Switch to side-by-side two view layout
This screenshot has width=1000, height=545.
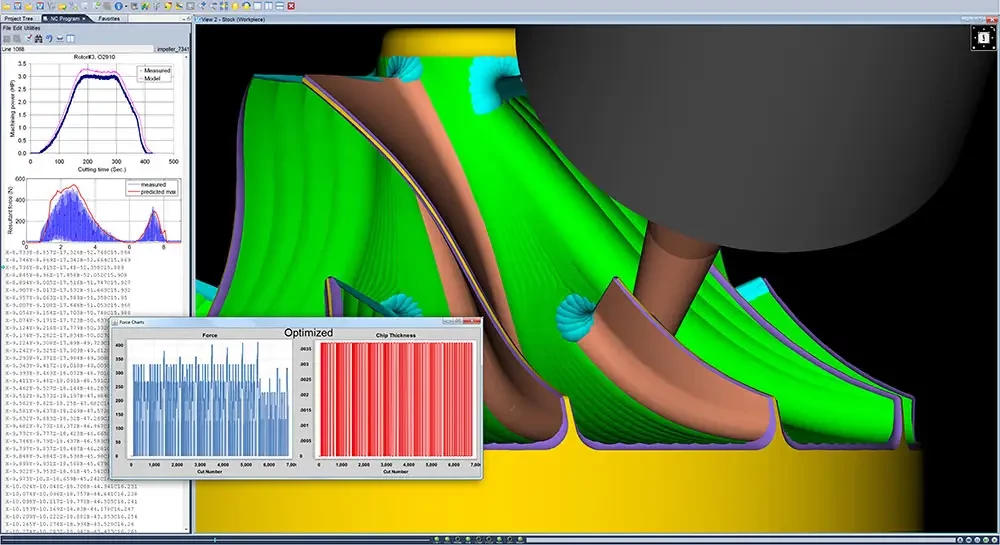tap(268, 6)
